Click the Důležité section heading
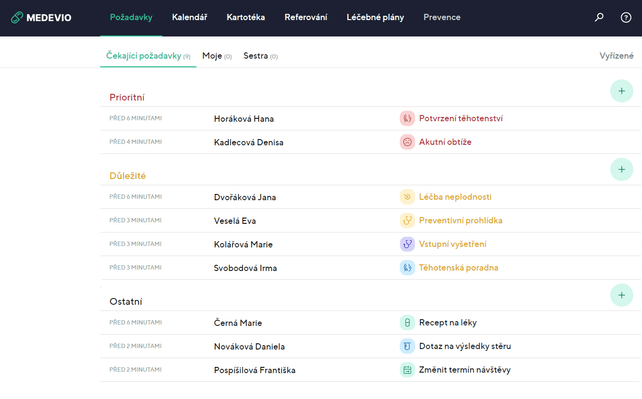 (x=127, y=176)
